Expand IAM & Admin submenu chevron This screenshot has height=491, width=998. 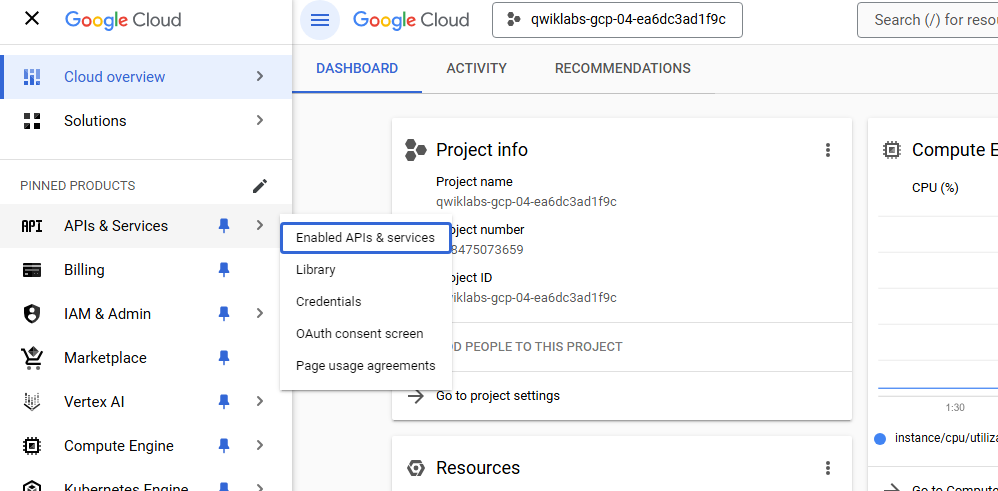[260, 313]
